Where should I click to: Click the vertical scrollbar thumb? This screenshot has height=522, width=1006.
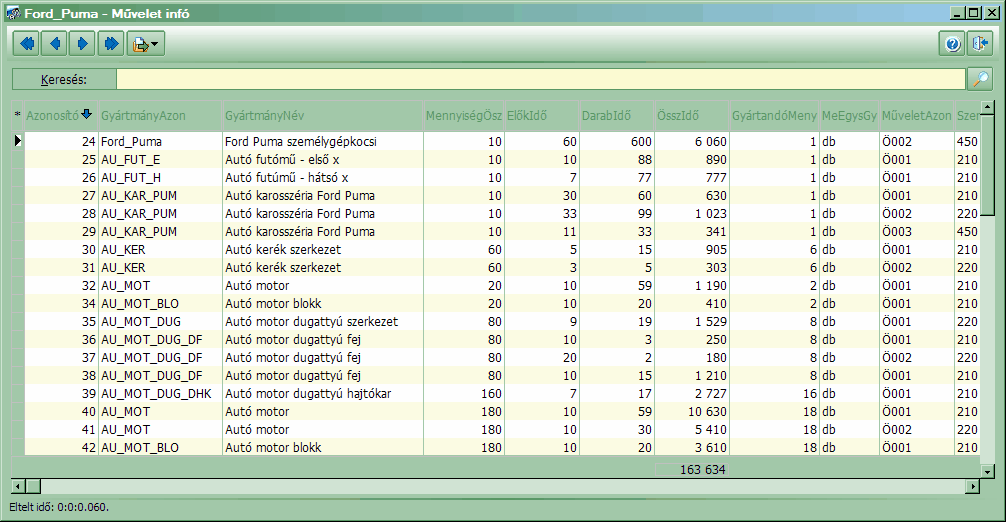coord(988,165)
